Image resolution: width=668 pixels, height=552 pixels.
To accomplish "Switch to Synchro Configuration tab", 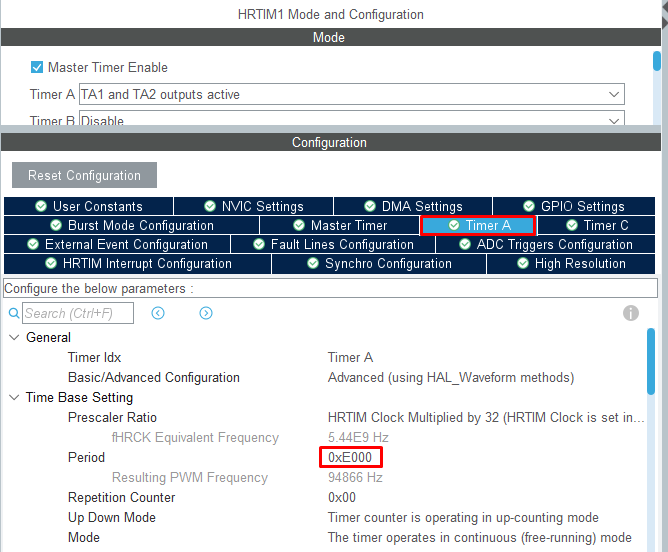I will [x=379, y=264].
